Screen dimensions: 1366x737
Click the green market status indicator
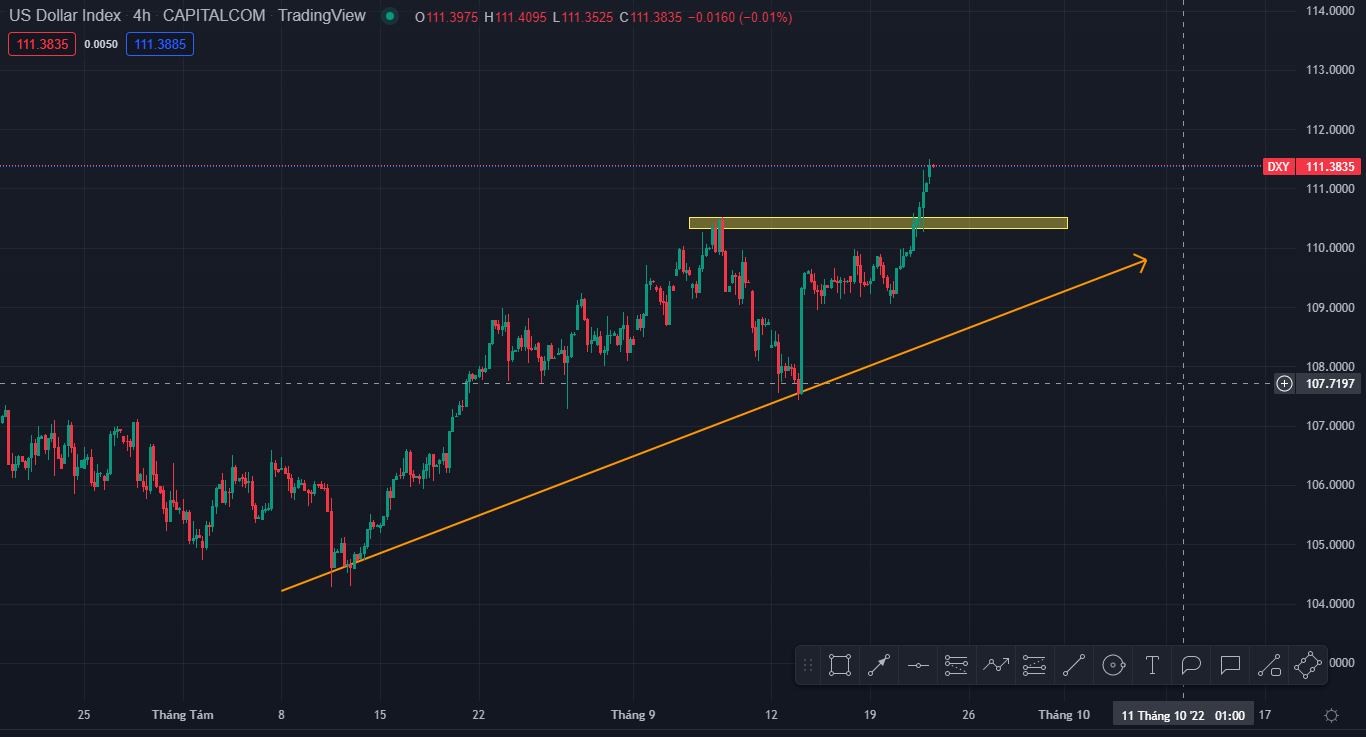click(x=390, y=16)
